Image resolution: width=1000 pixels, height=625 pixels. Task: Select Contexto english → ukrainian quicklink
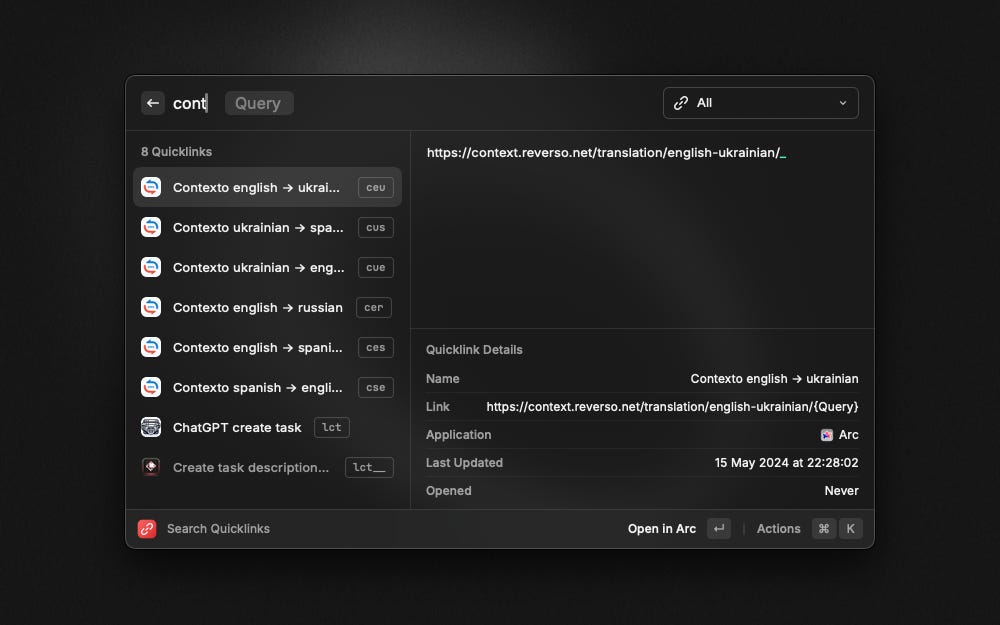(267, 188)
